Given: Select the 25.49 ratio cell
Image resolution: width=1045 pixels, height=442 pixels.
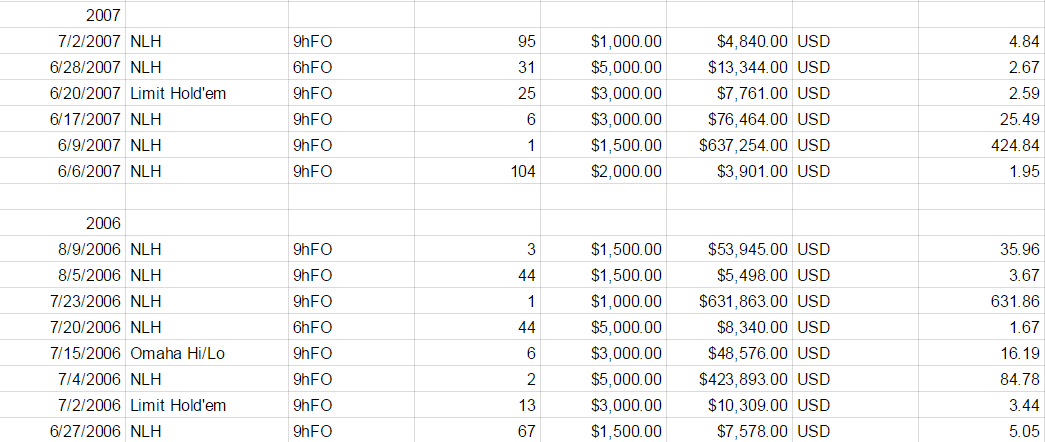Looking at the screenshot, I should [982, 119].
